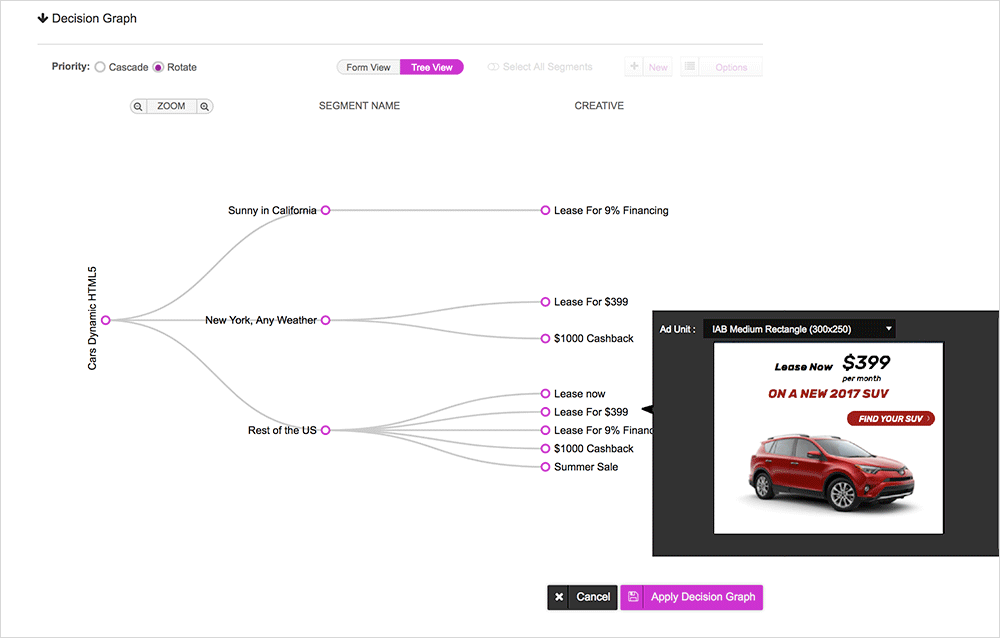The width and height of the screenshot is (1000, 638).
Task: Open the Options menu button
Action: pos(721,67)
